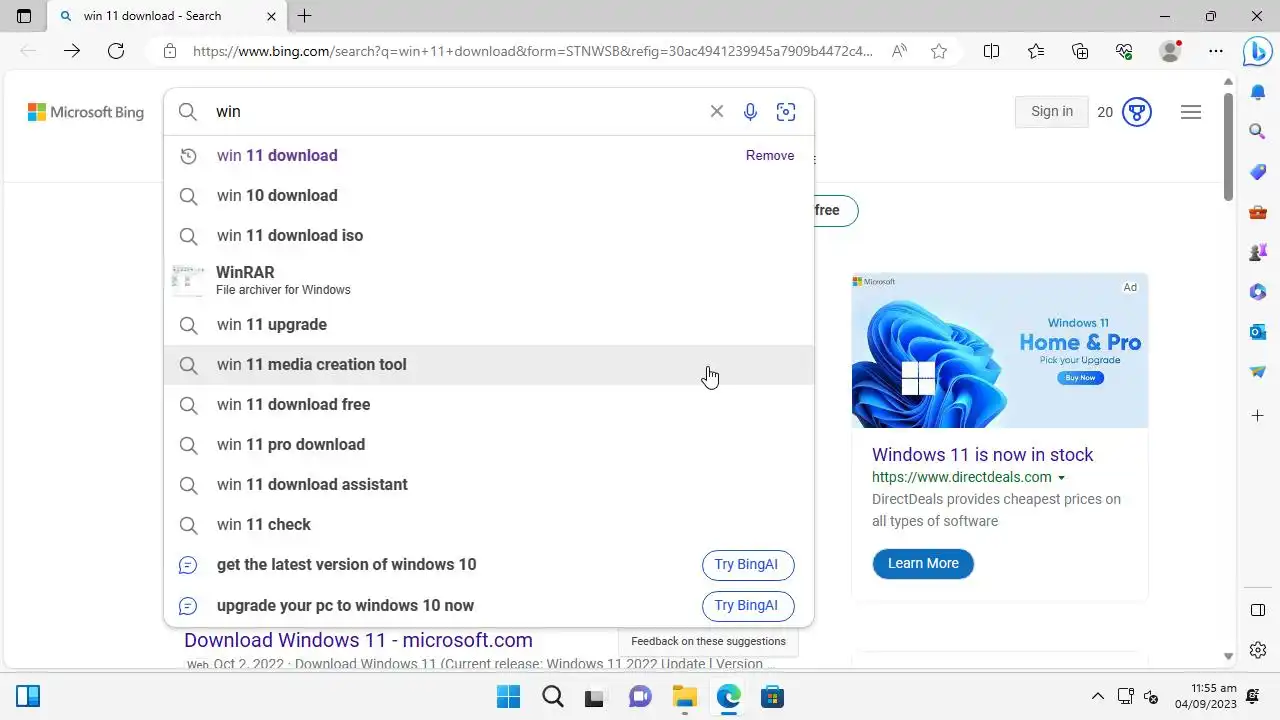Open the Windows 11 Home & Pro ad image
This screenshot has width=1280, height=720.
1000,350
